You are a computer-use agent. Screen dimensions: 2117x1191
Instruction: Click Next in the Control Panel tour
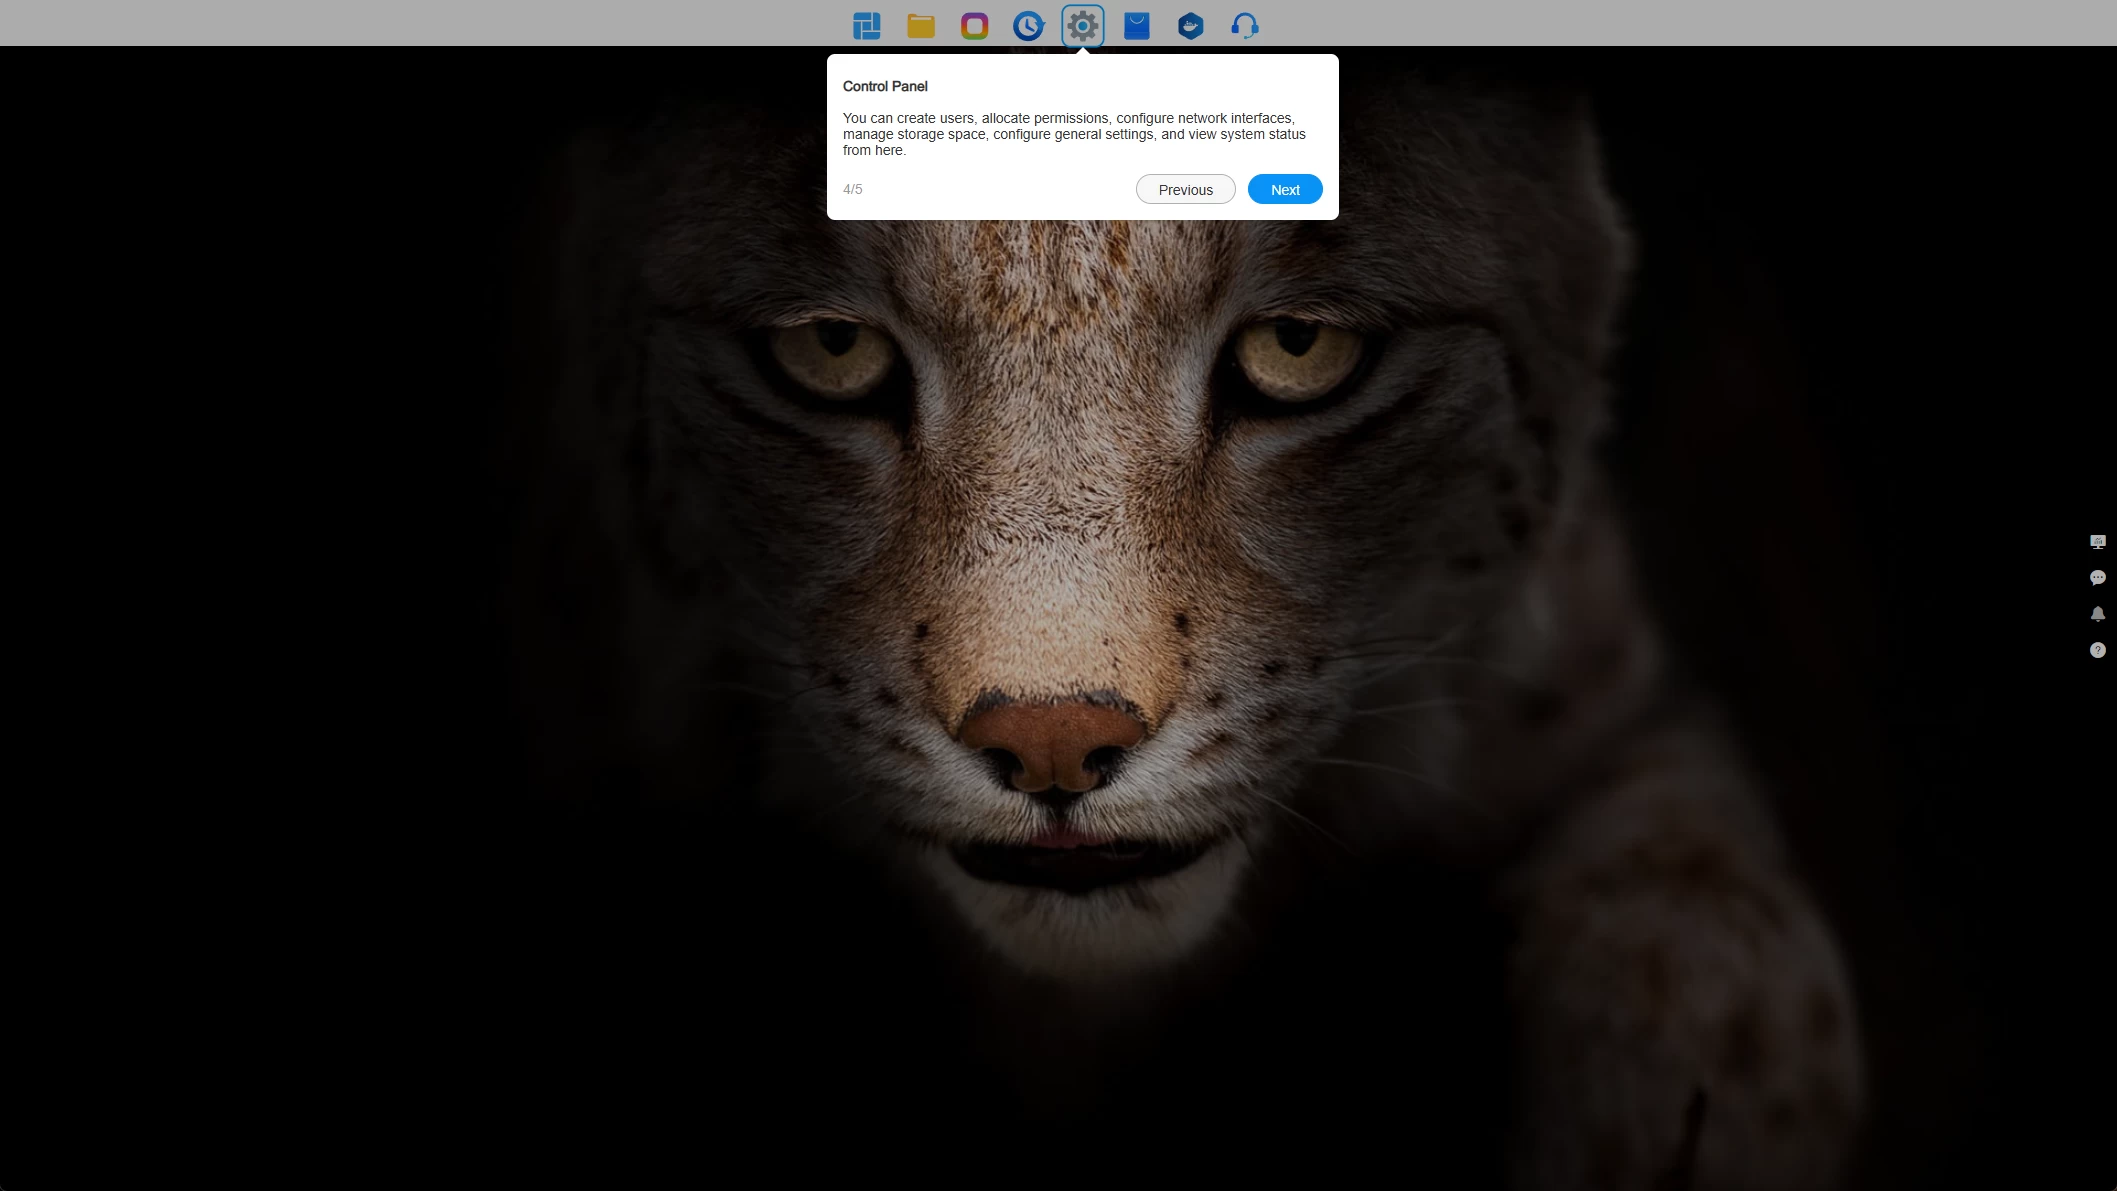pyautogui.click(x=1285, y=189)
